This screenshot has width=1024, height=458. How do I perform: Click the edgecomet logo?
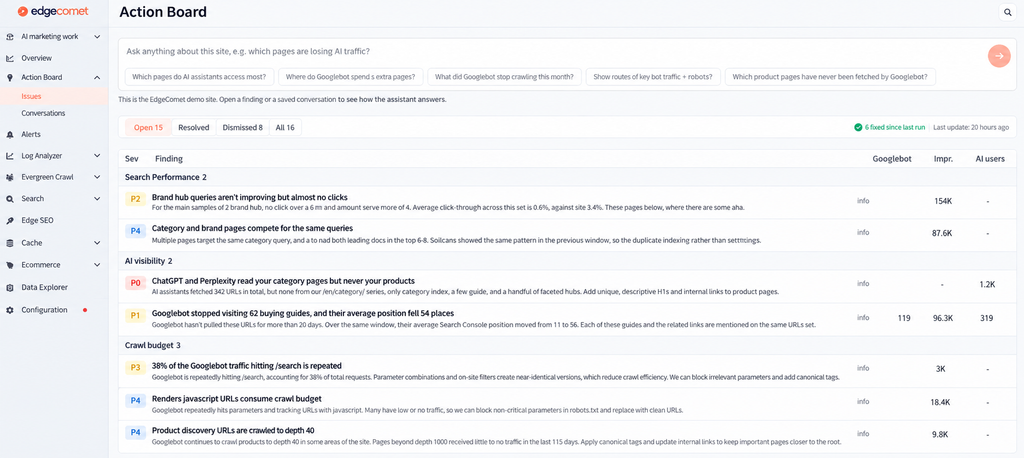pos(53,11)
